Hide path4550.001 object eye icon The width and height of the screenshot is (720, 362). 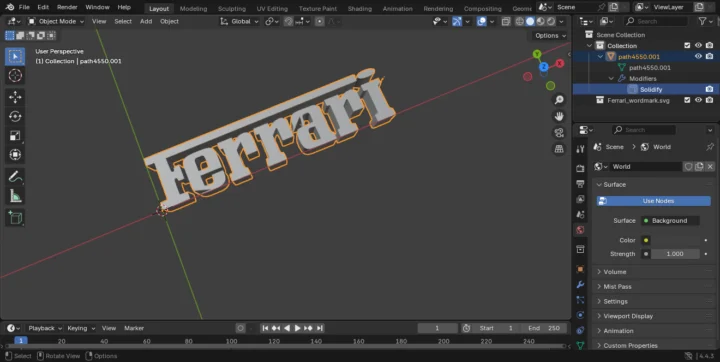pyautogui.click(x=698, y=57)
